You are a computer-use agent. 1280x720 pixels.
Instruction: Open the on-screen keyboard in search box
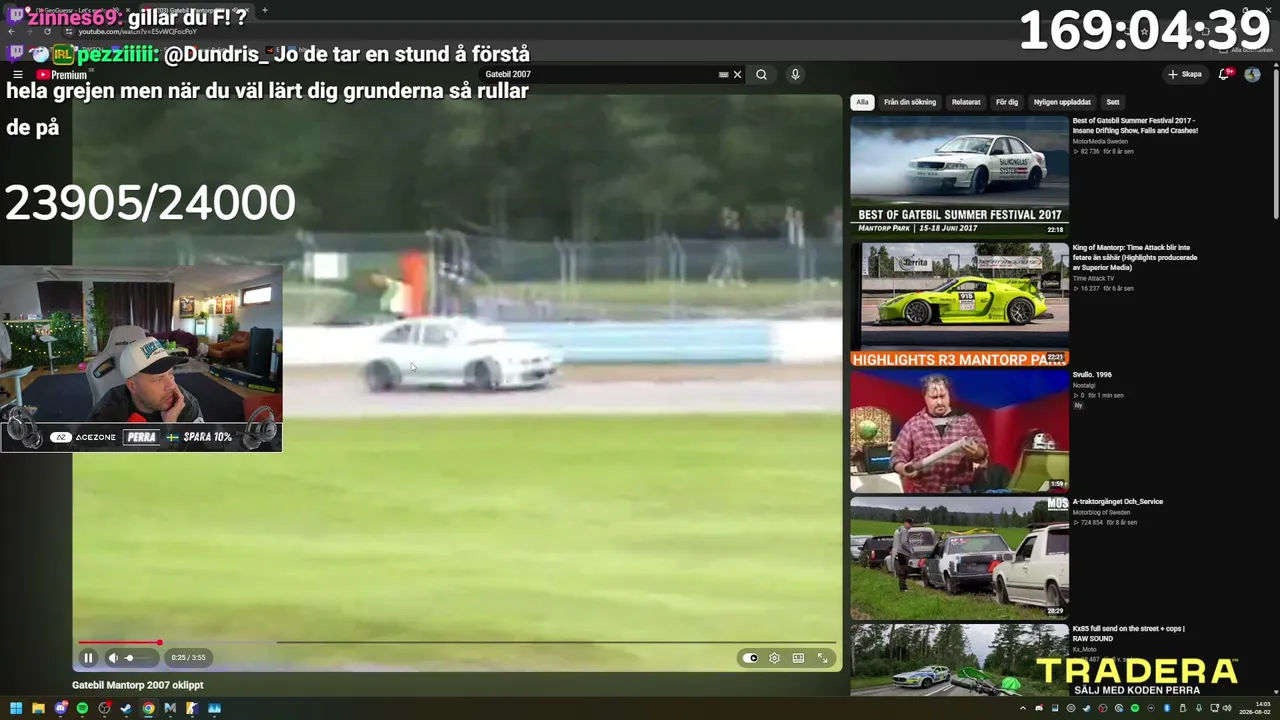coord(723,75)
